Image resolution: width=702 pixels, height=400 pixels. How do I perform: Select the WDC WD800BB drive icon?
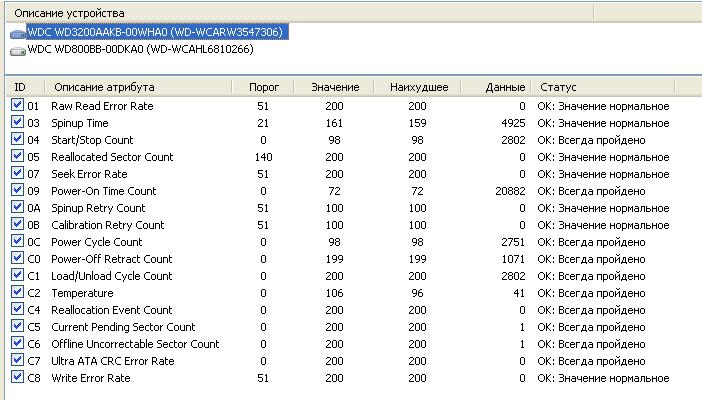[18, 51]
